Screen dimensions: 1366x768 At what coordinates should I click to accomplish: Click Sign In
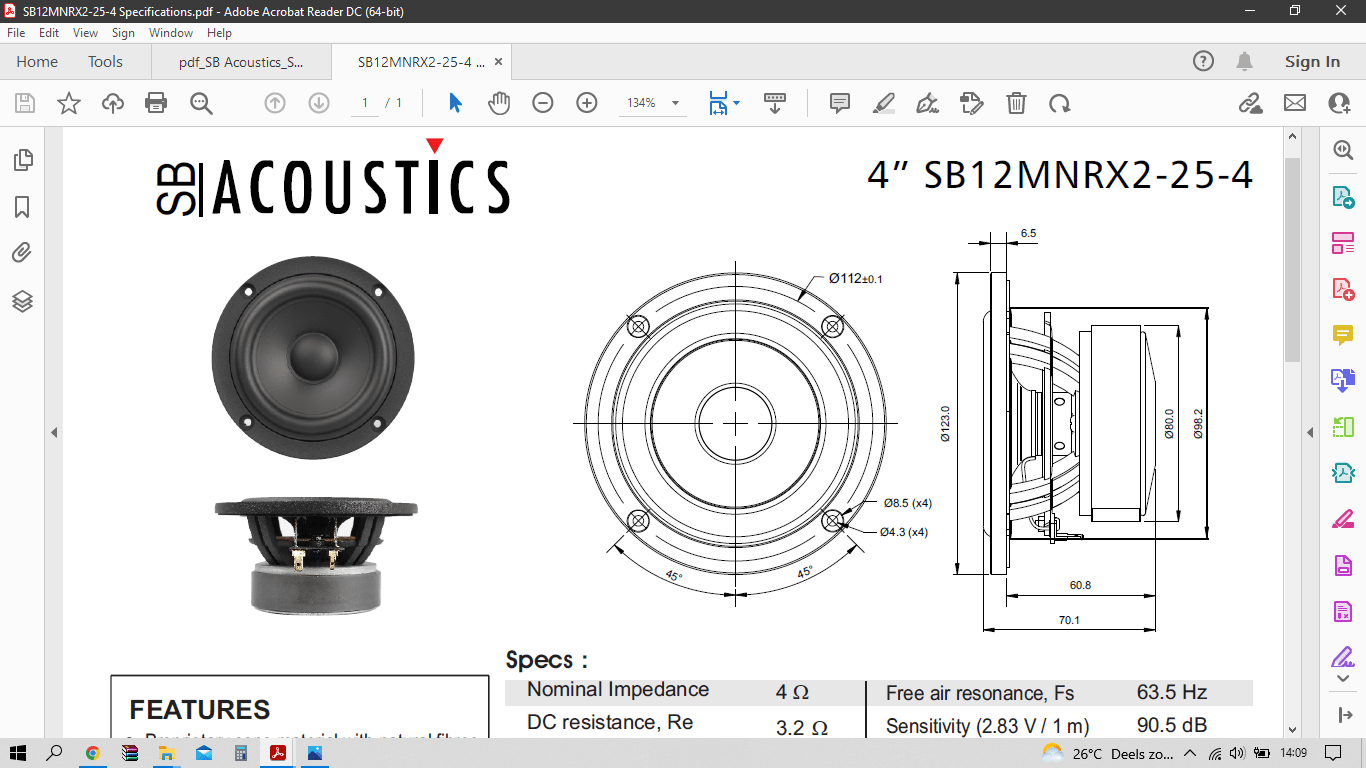pos(1312,62)
